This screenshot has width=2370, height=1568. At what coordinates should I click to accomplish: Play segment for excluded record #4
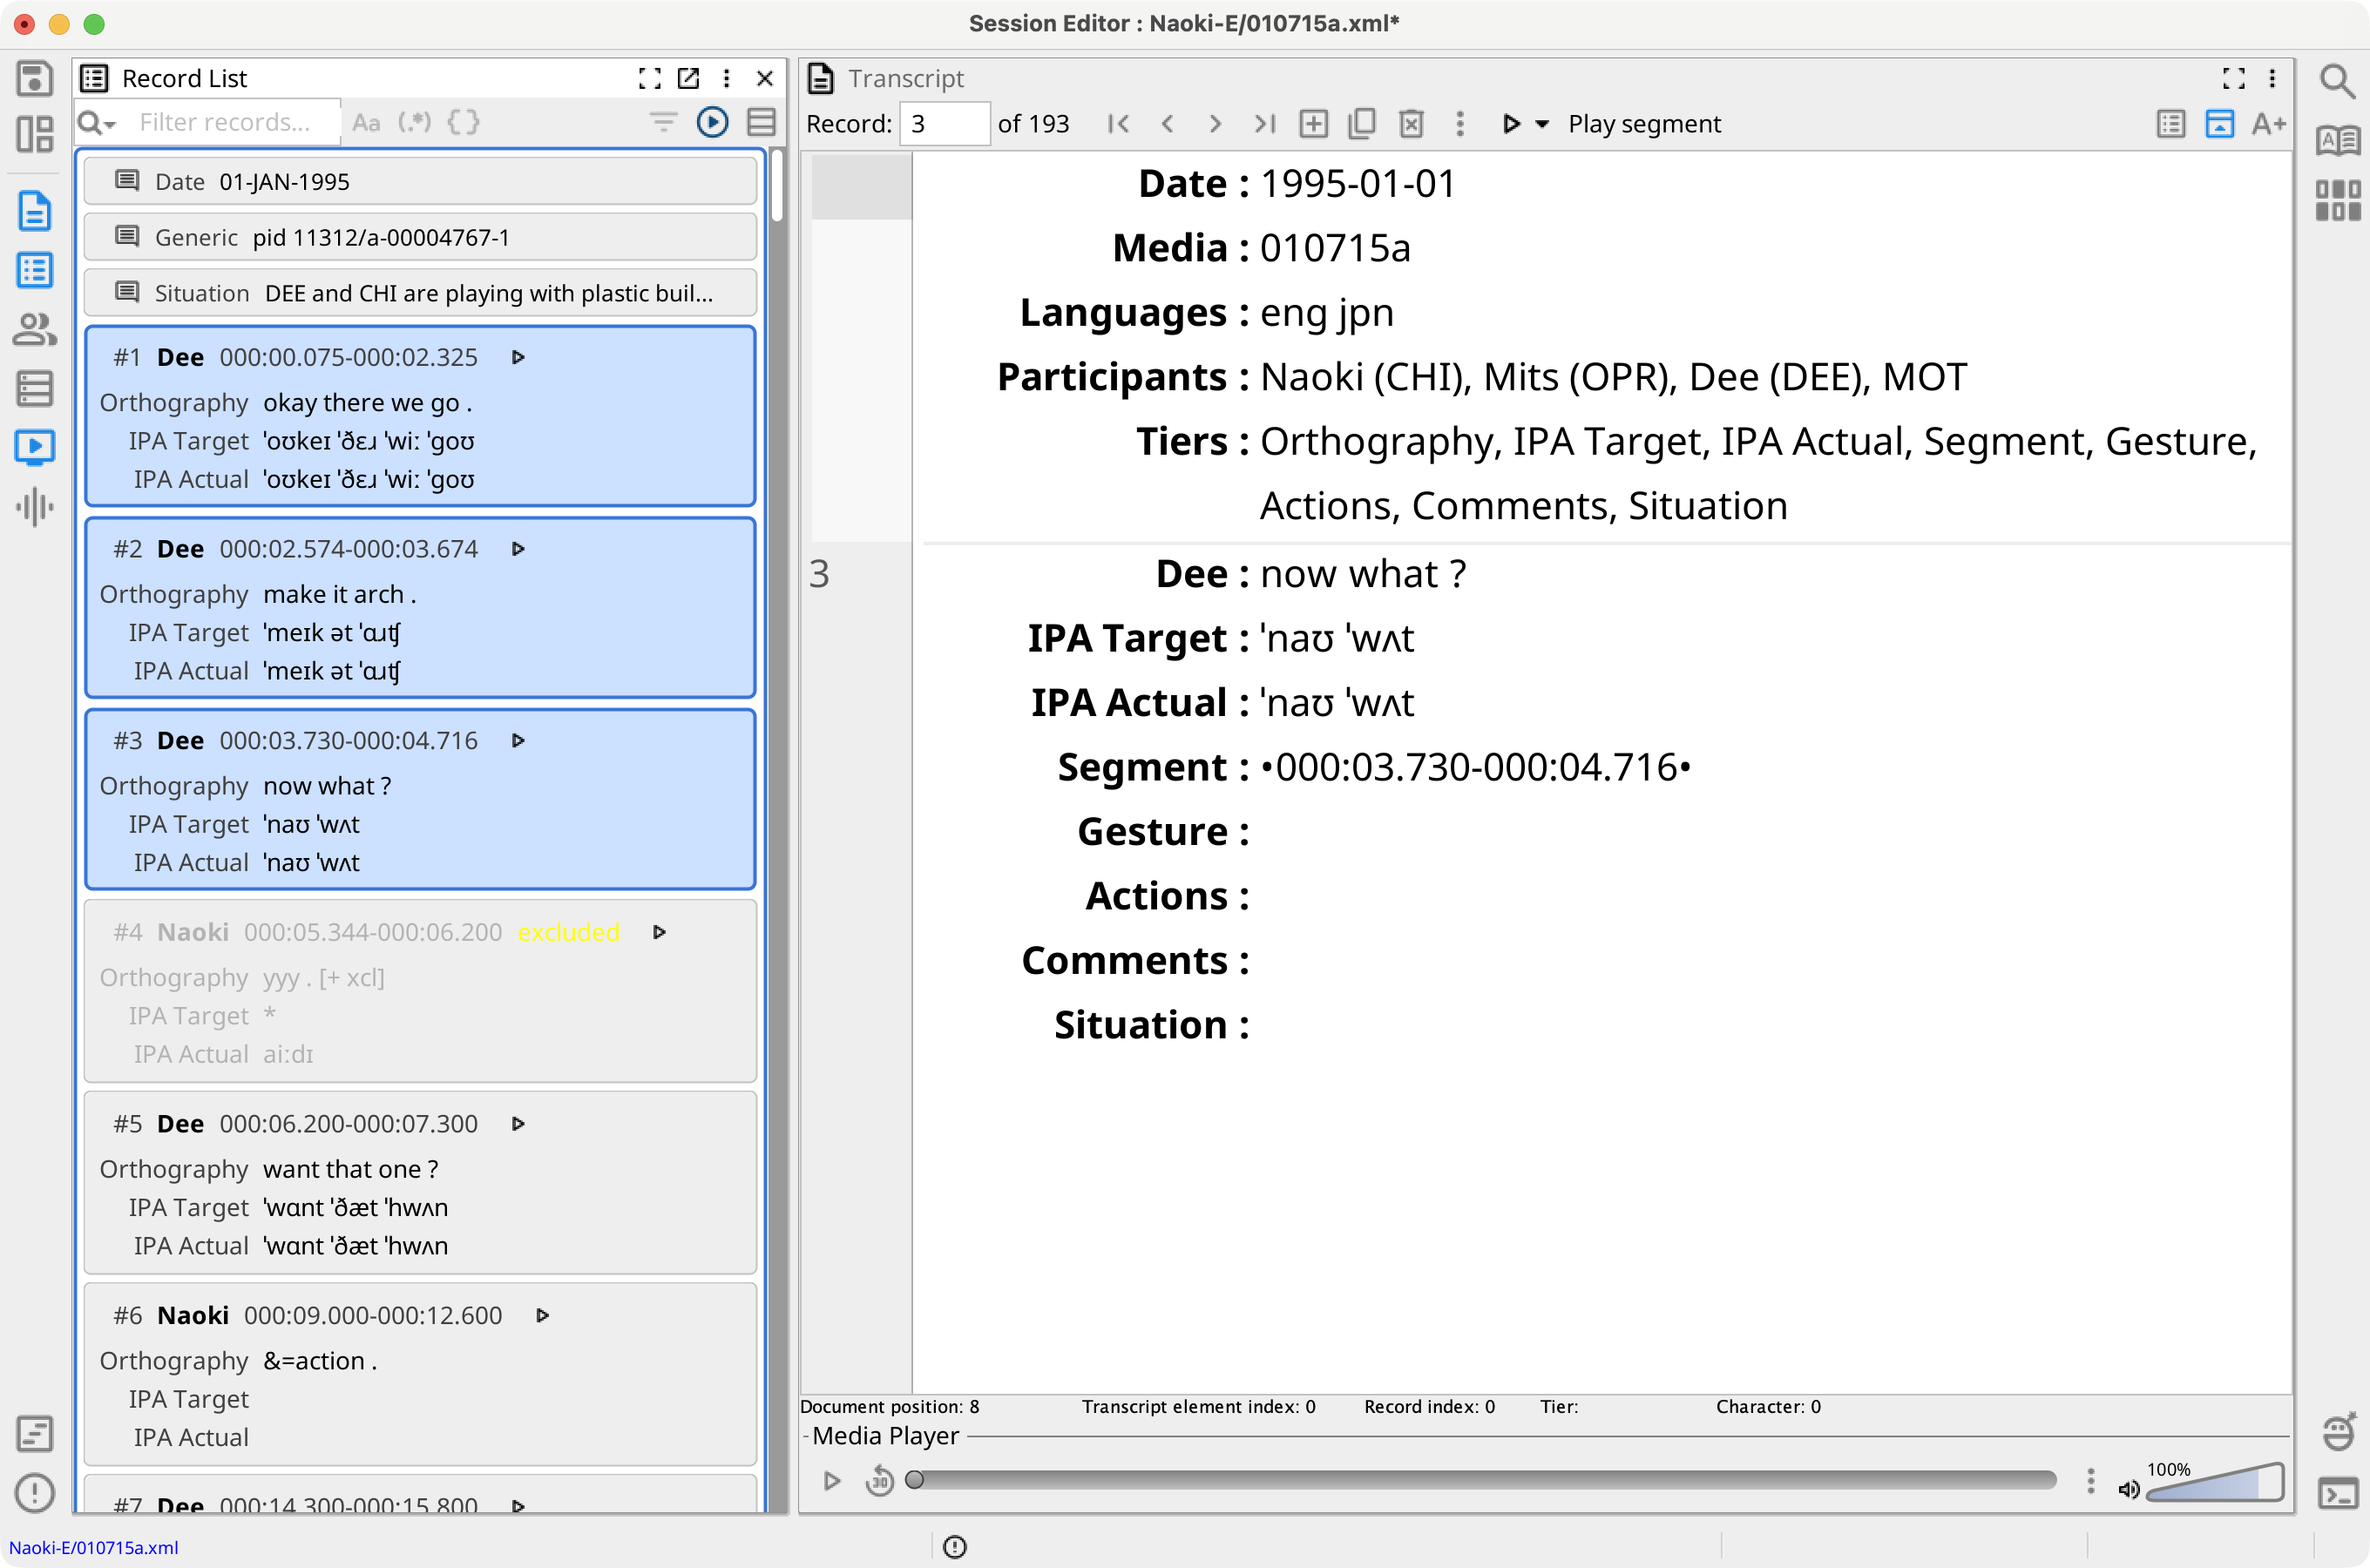(x=659, y=932)
